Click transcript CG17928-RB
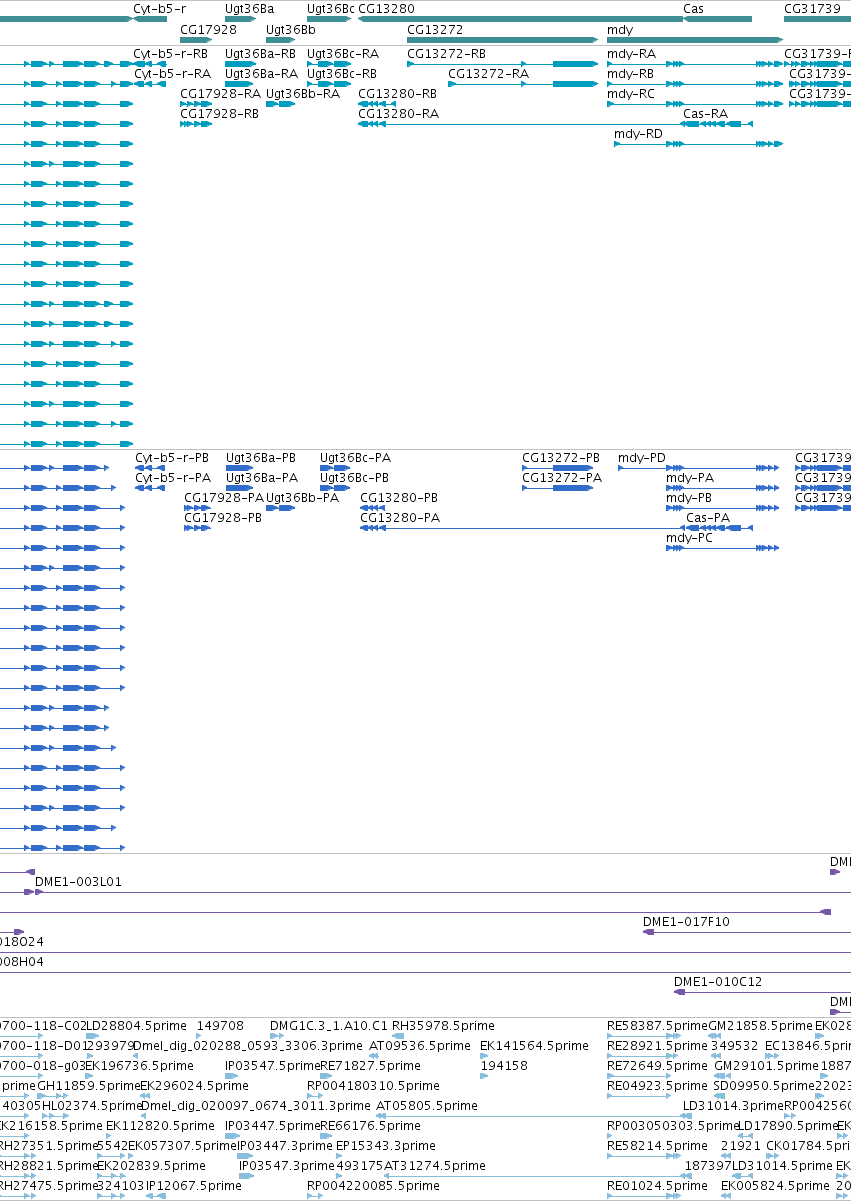 coord(219,114)
